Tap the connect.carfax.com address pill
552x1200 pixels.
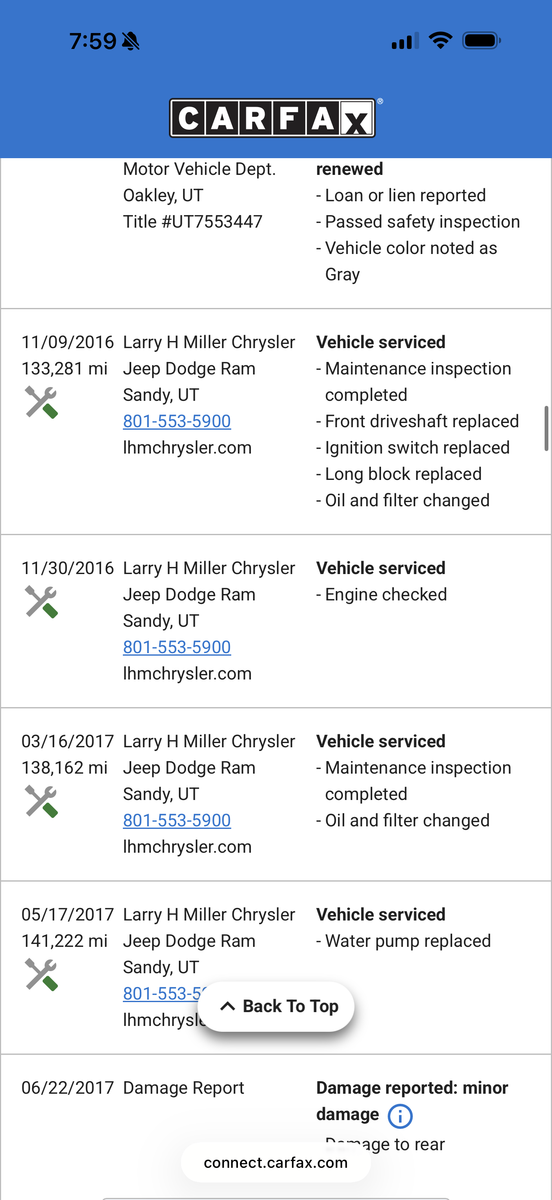(275, 1162)
